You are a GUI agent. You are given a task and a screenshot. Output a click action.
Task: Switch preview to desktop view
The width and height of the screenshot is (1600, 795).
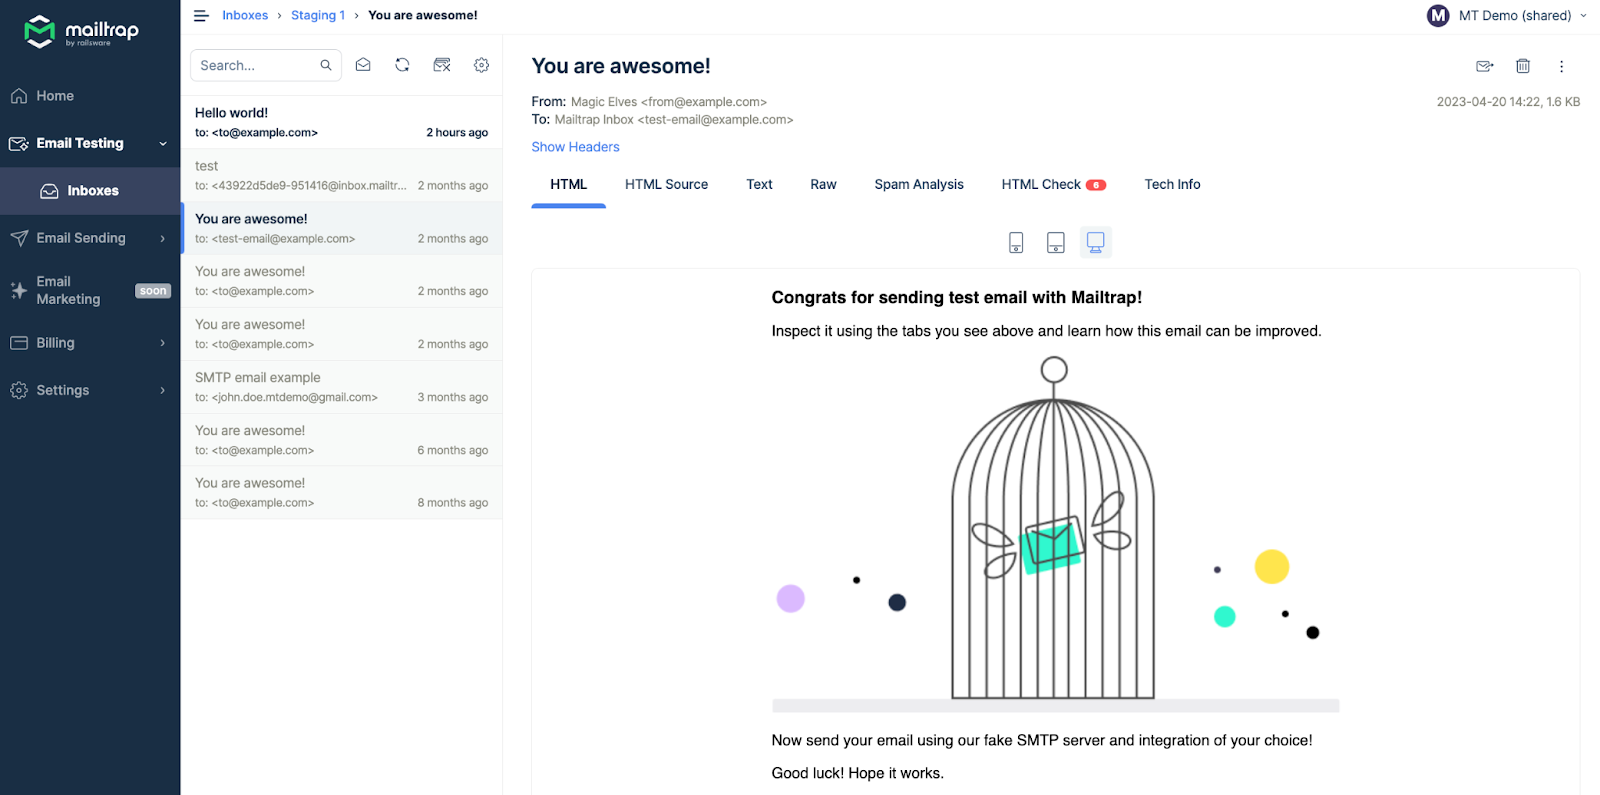tap(1096, 243)
